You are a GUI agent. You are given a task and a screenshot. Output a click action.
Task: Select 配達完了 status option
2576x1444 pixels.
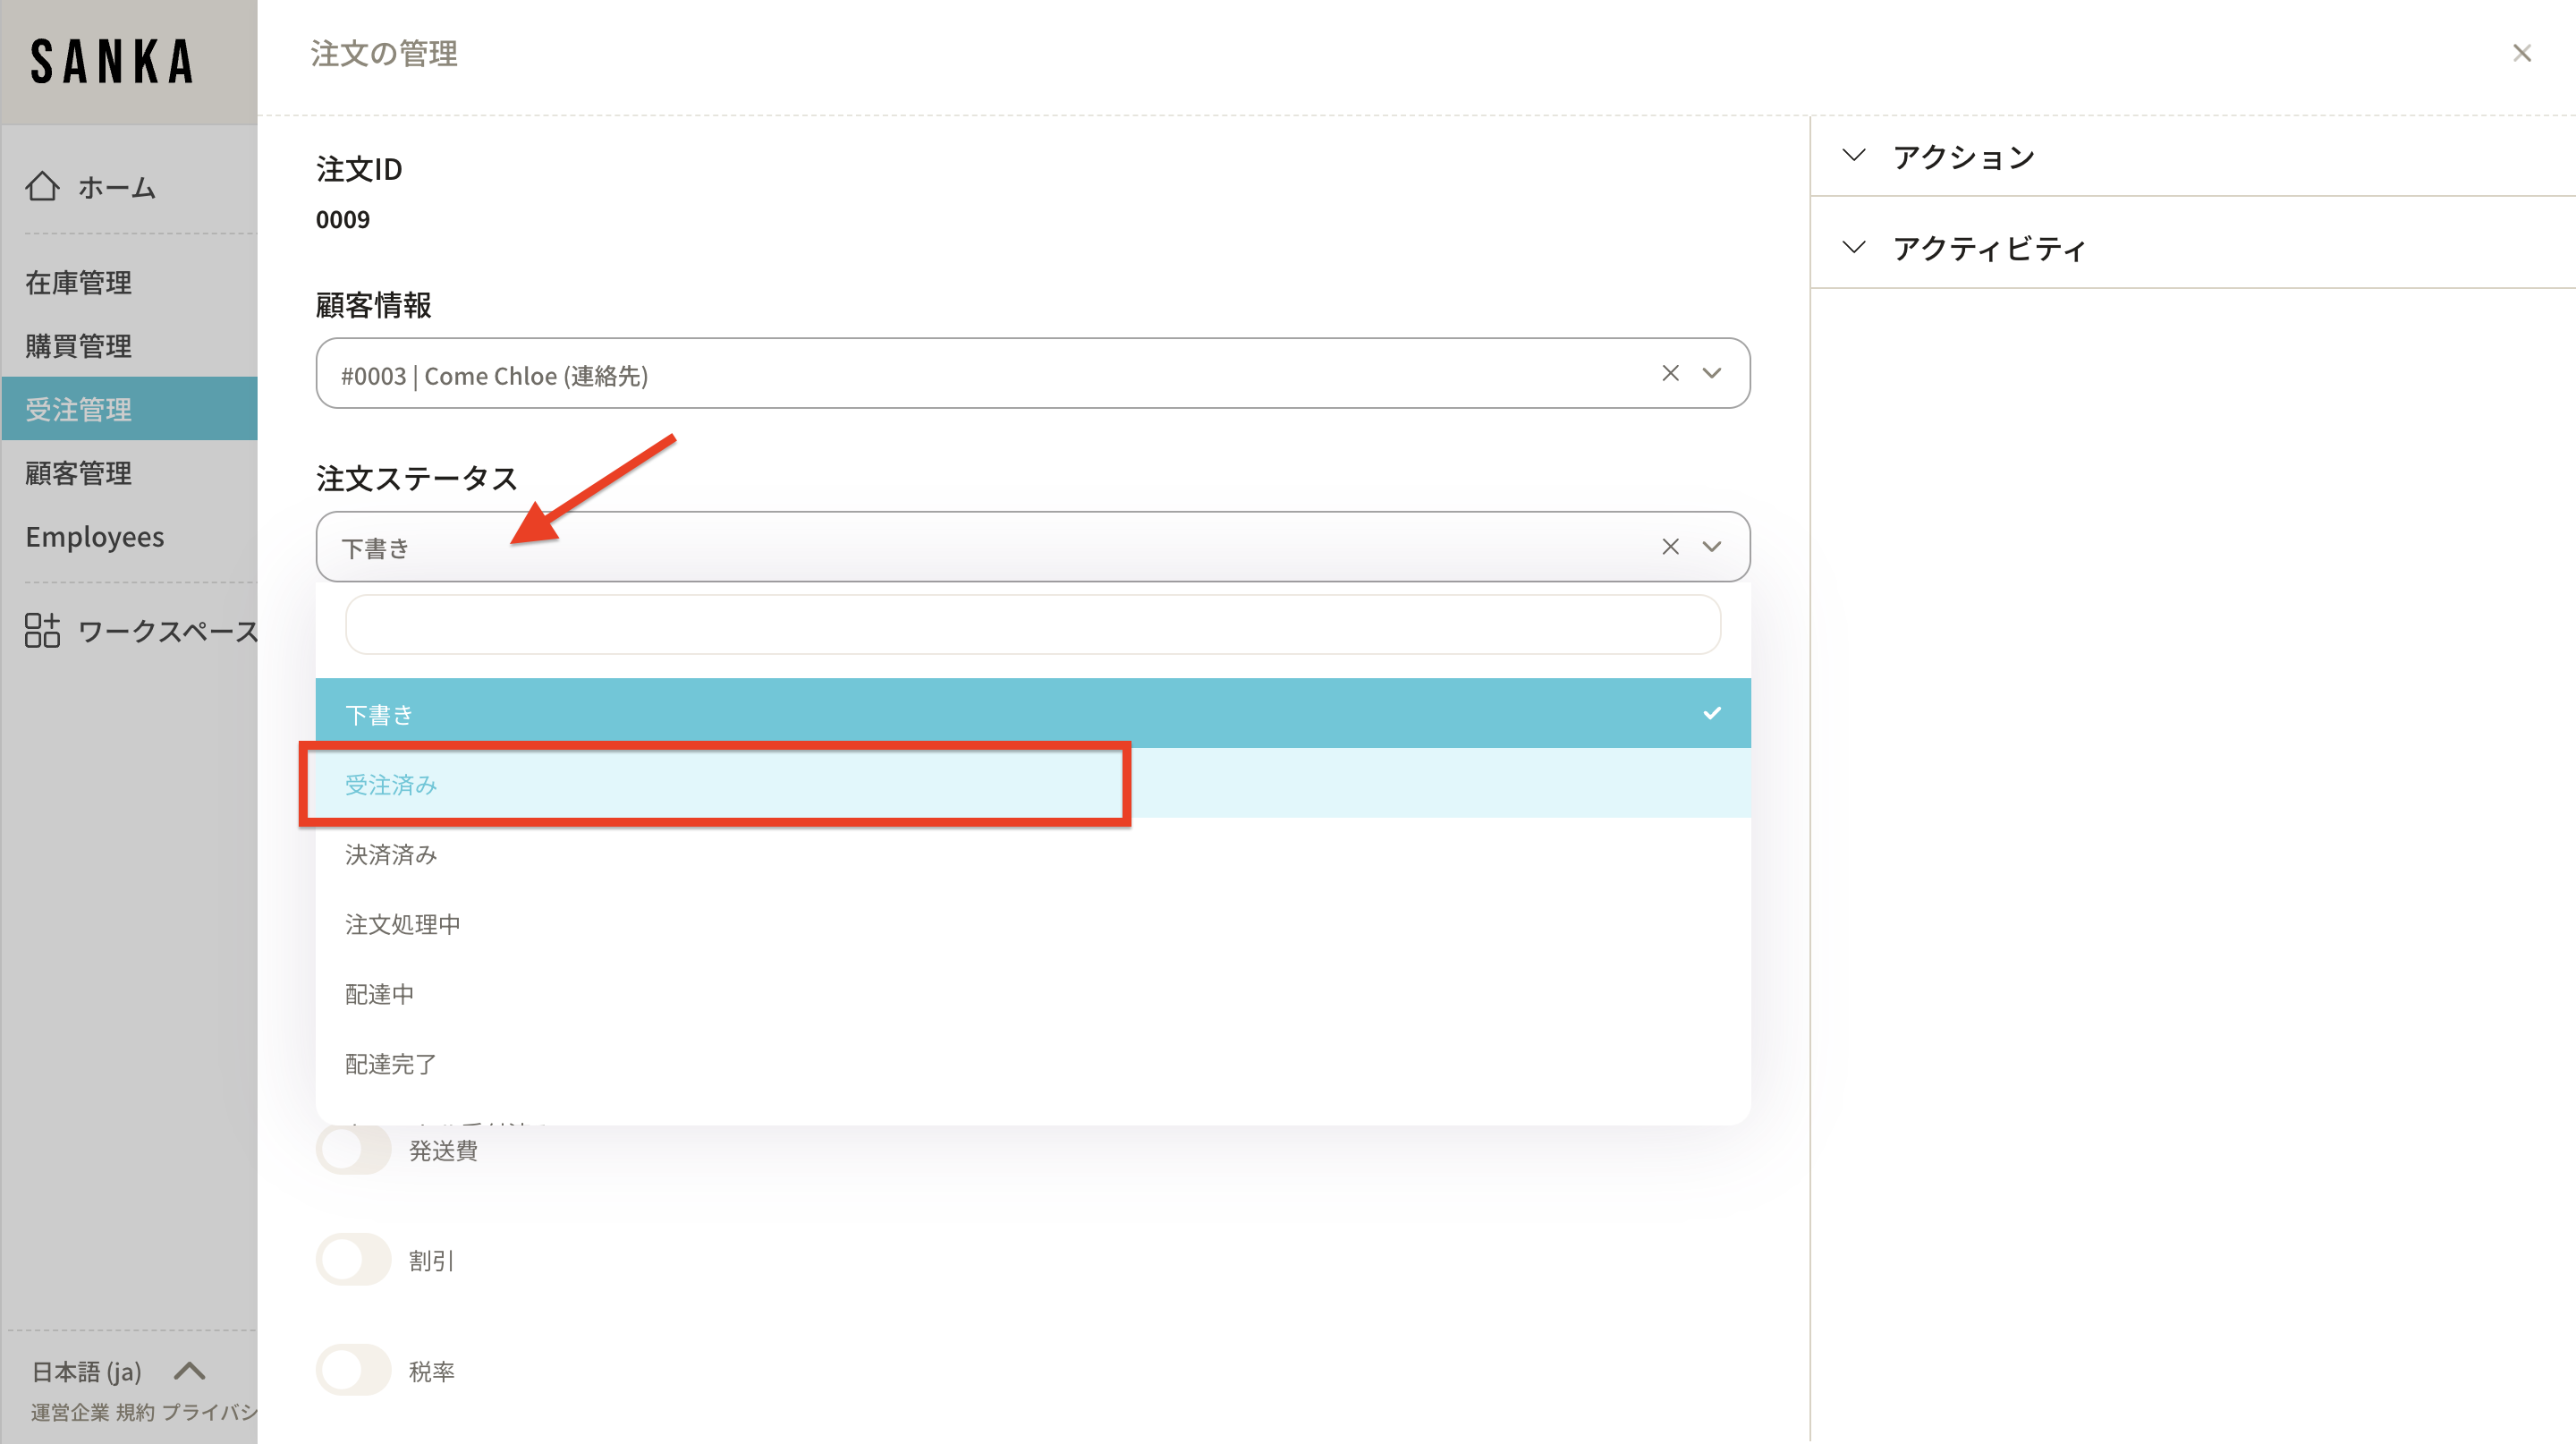(x=391, y=1064)
